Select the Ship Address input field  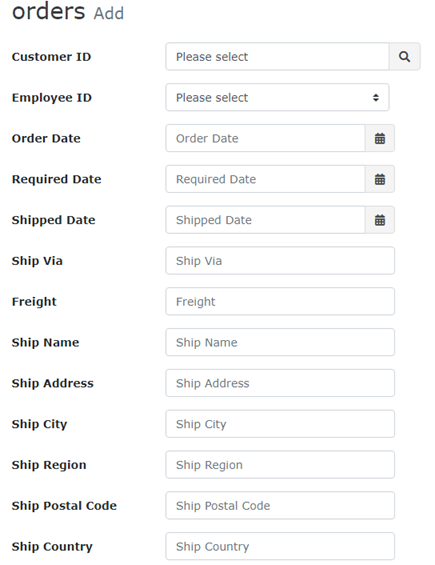coord(280,383)
